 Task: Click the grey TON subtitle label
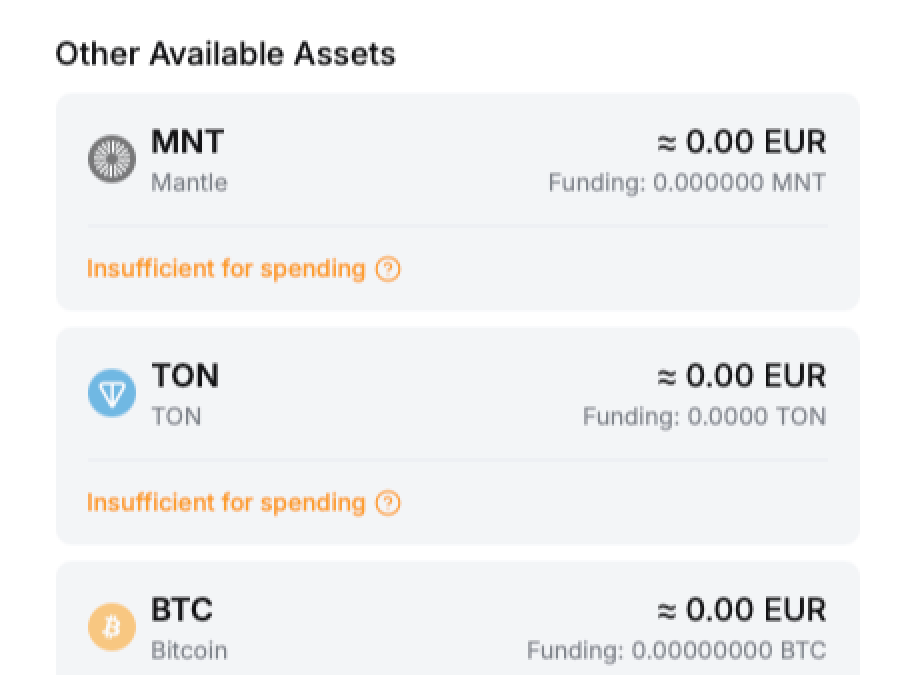tap(176, 417)
